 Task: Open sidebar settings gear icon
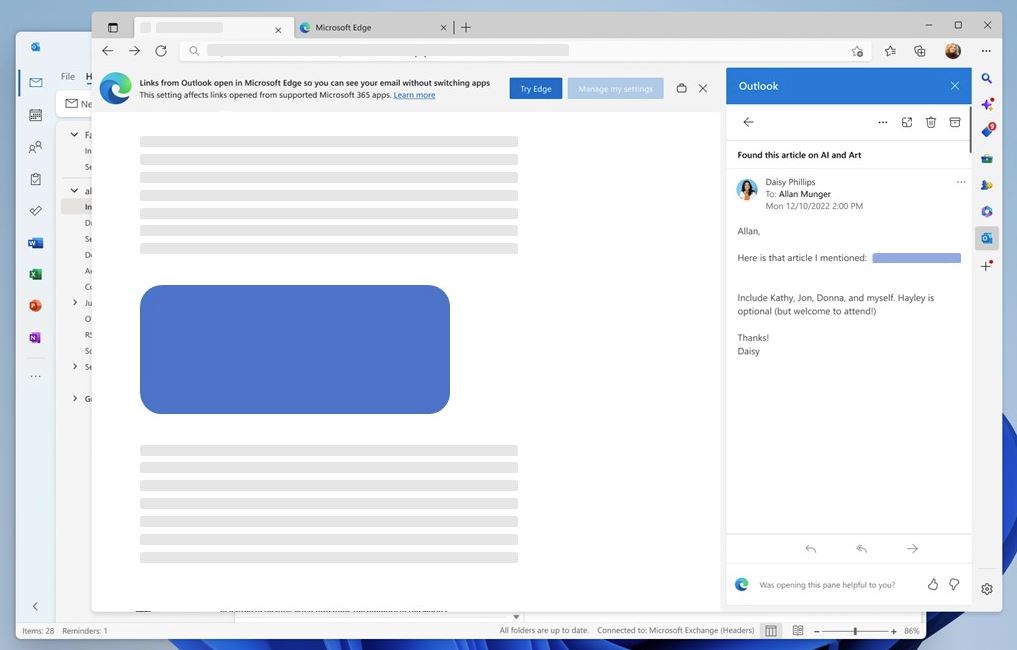tap(987, 589)
